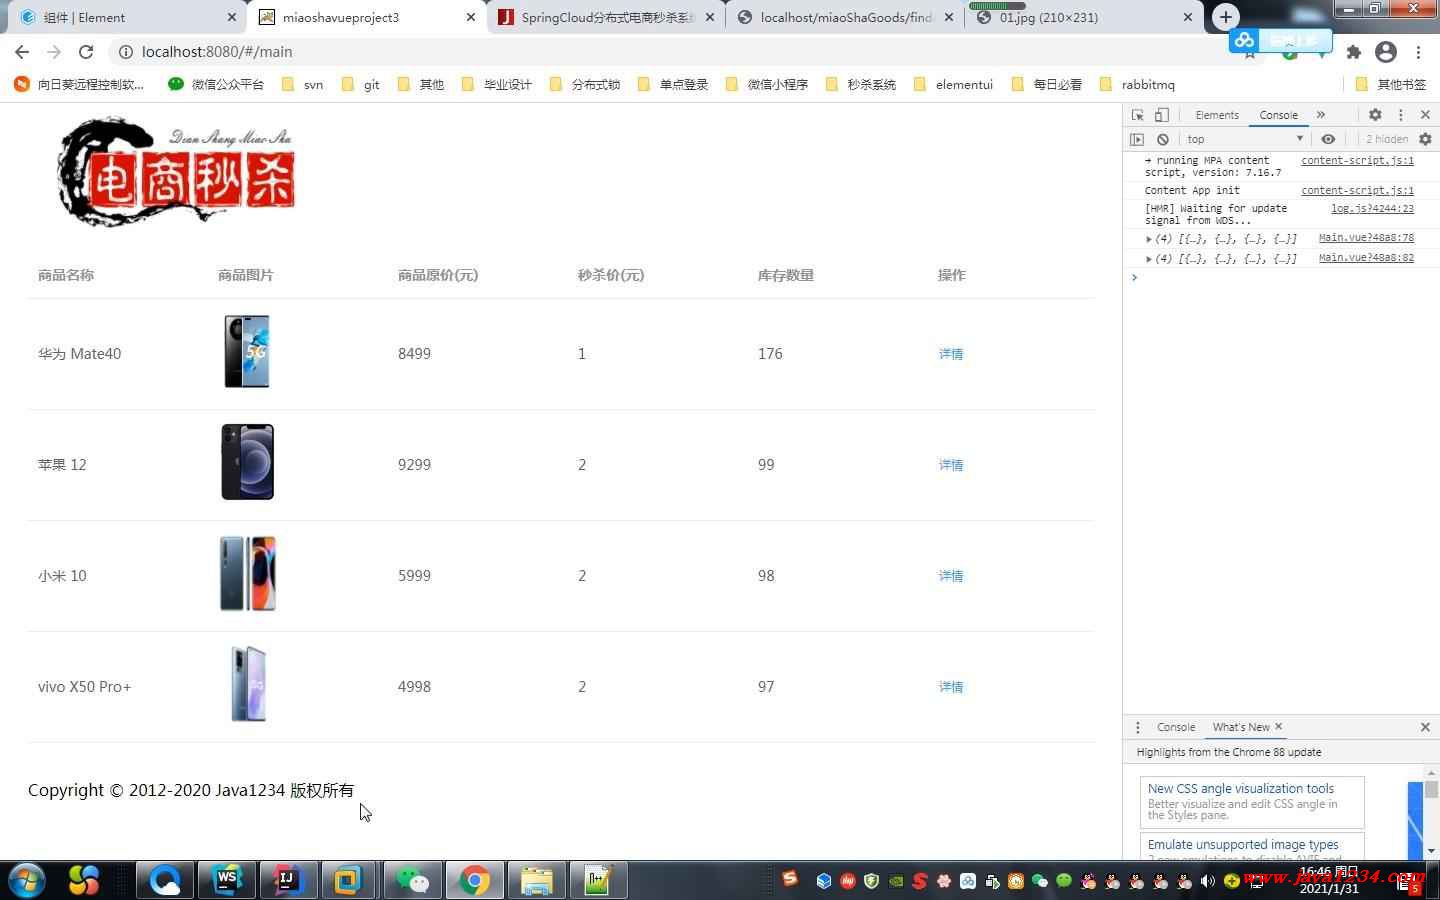Open 详情 link for vivo X50 Pro+

[x=951, y=687]
